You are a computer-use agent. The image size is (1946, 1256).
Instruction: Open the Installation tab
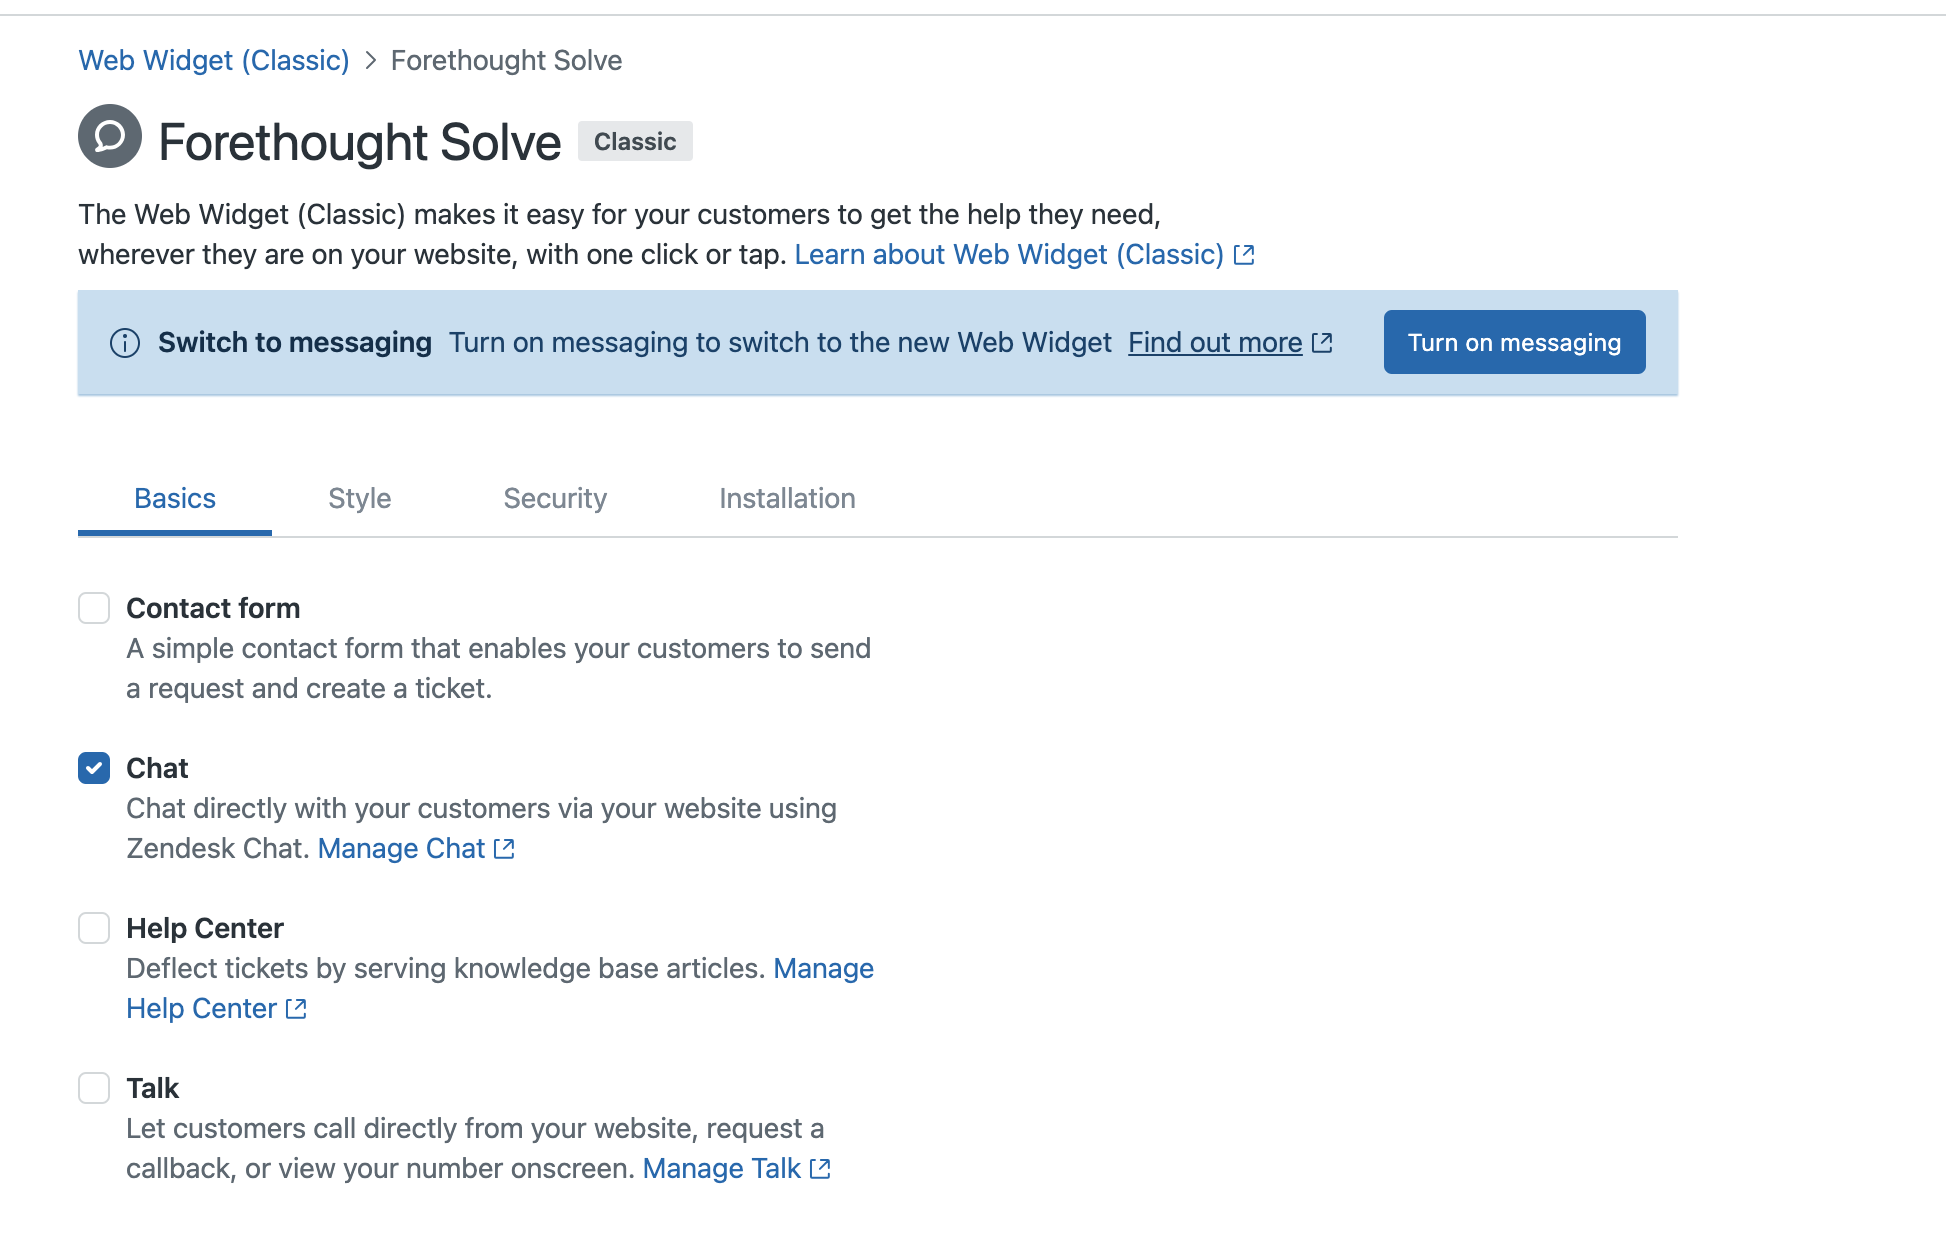tap(787, 499)
